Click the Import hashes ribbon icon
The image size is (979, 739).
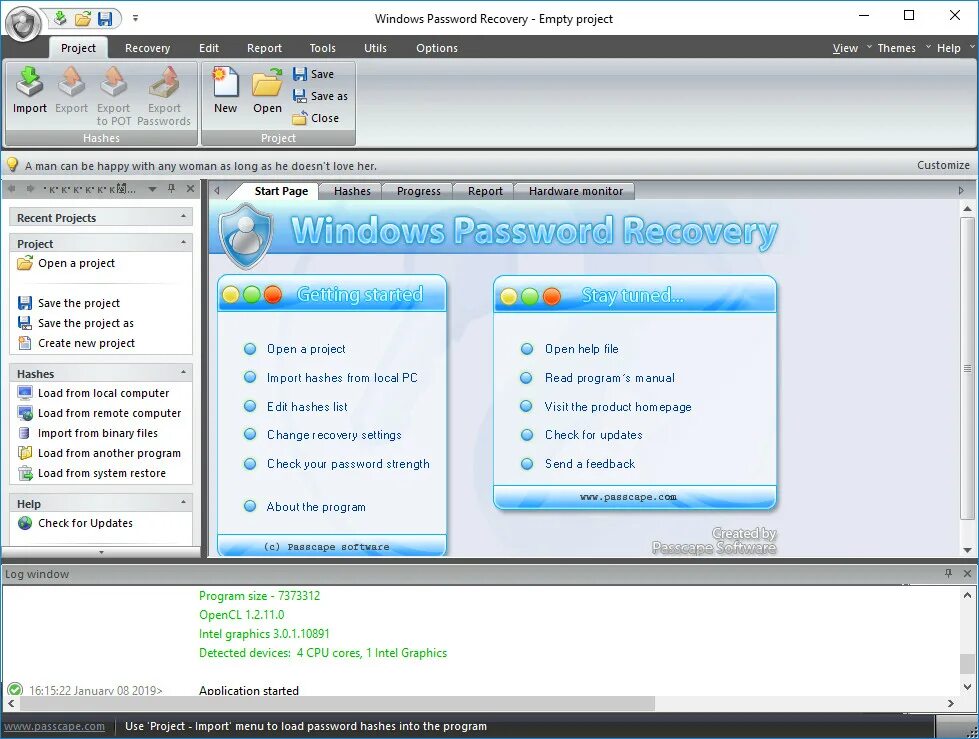click(29, 91)
